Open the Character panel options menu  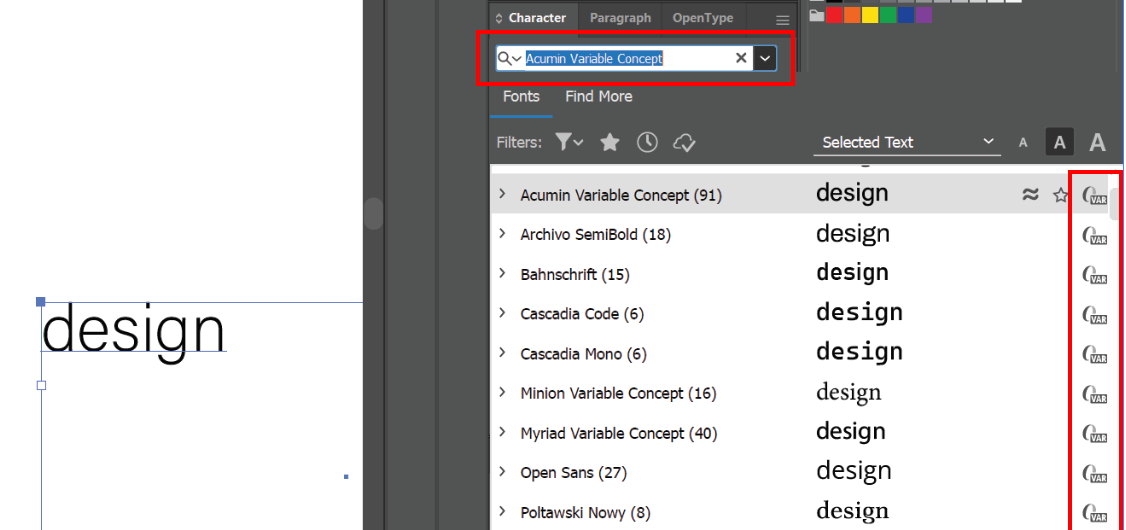pos(783,20)
